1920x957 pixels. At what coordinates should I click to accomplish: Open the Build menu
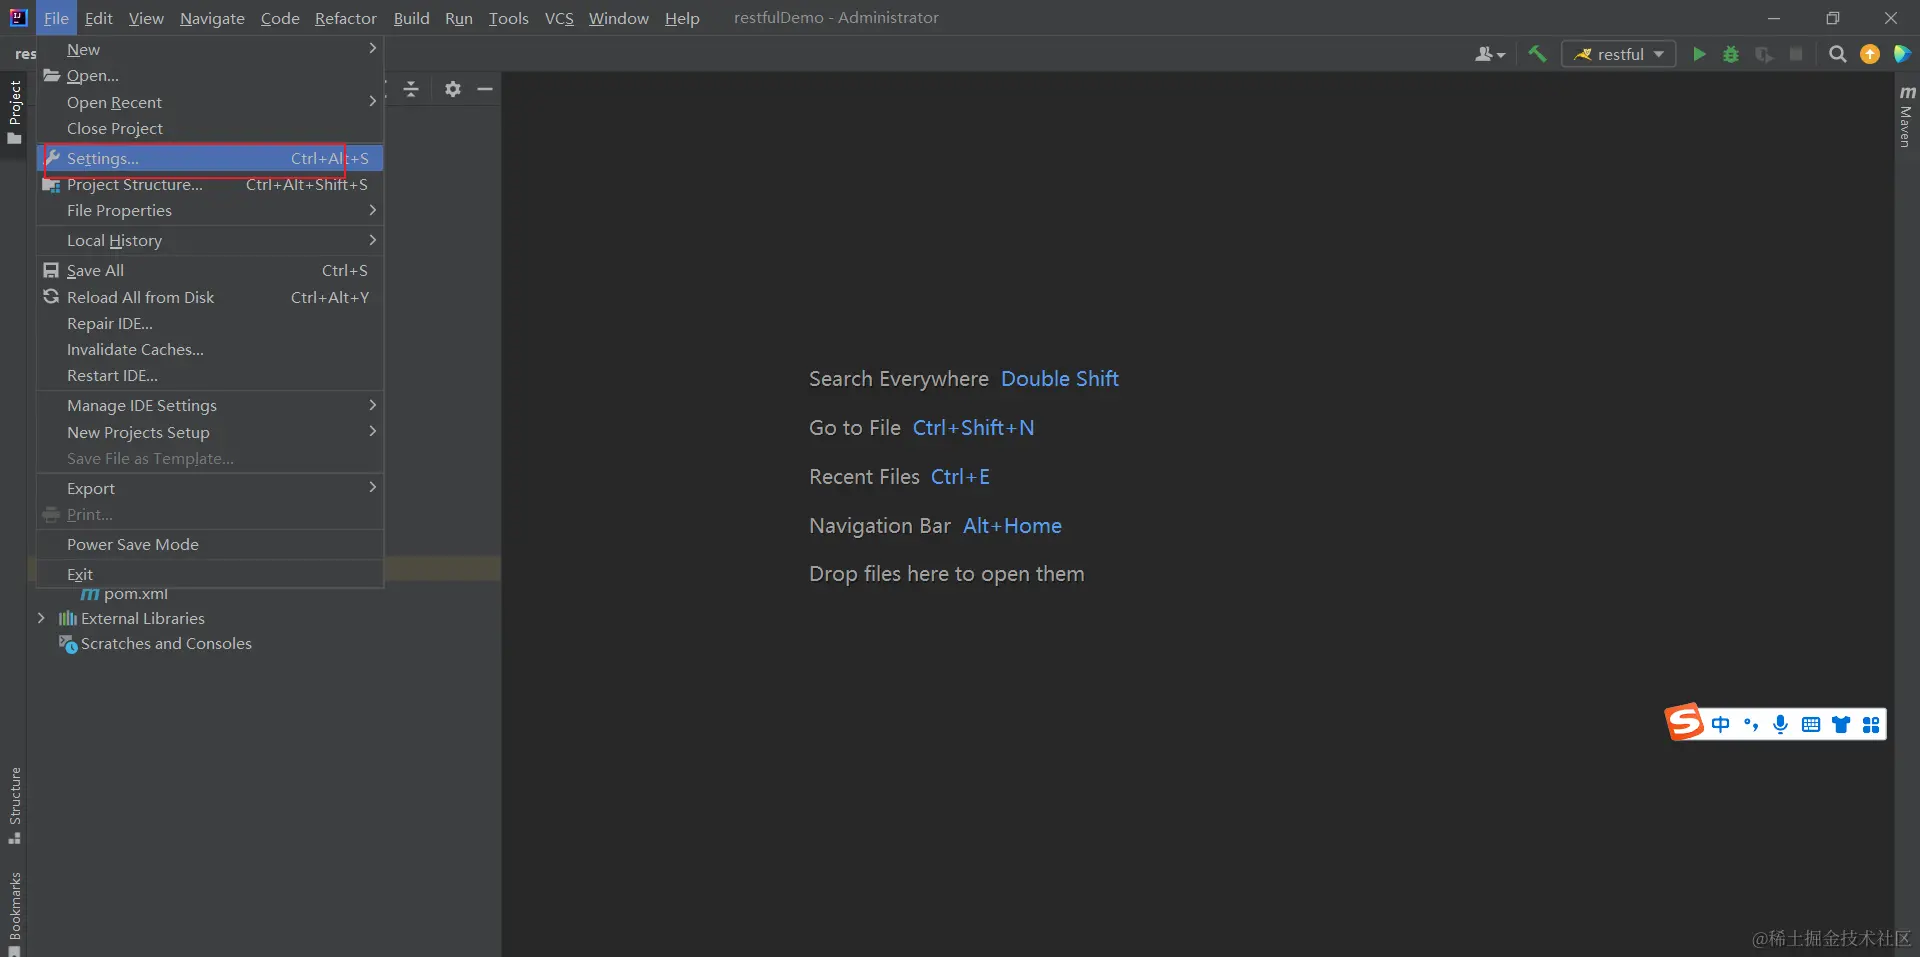pos(411,18)
